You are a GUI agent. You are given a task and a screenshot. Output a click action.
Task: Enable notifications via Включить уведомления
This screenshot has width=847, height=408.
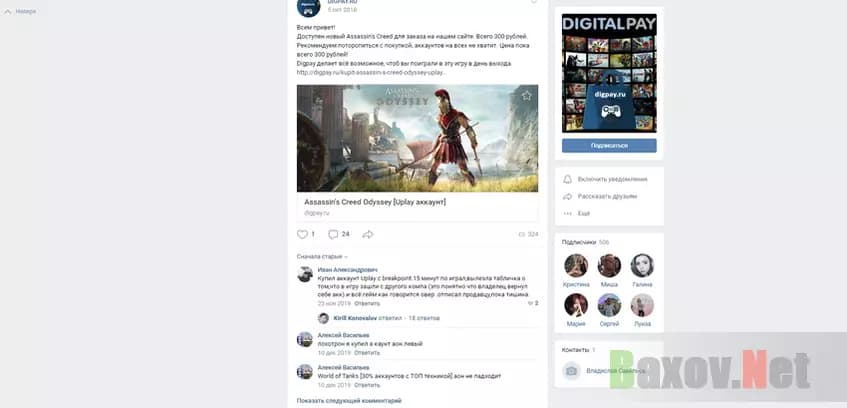tap(612, 179)
